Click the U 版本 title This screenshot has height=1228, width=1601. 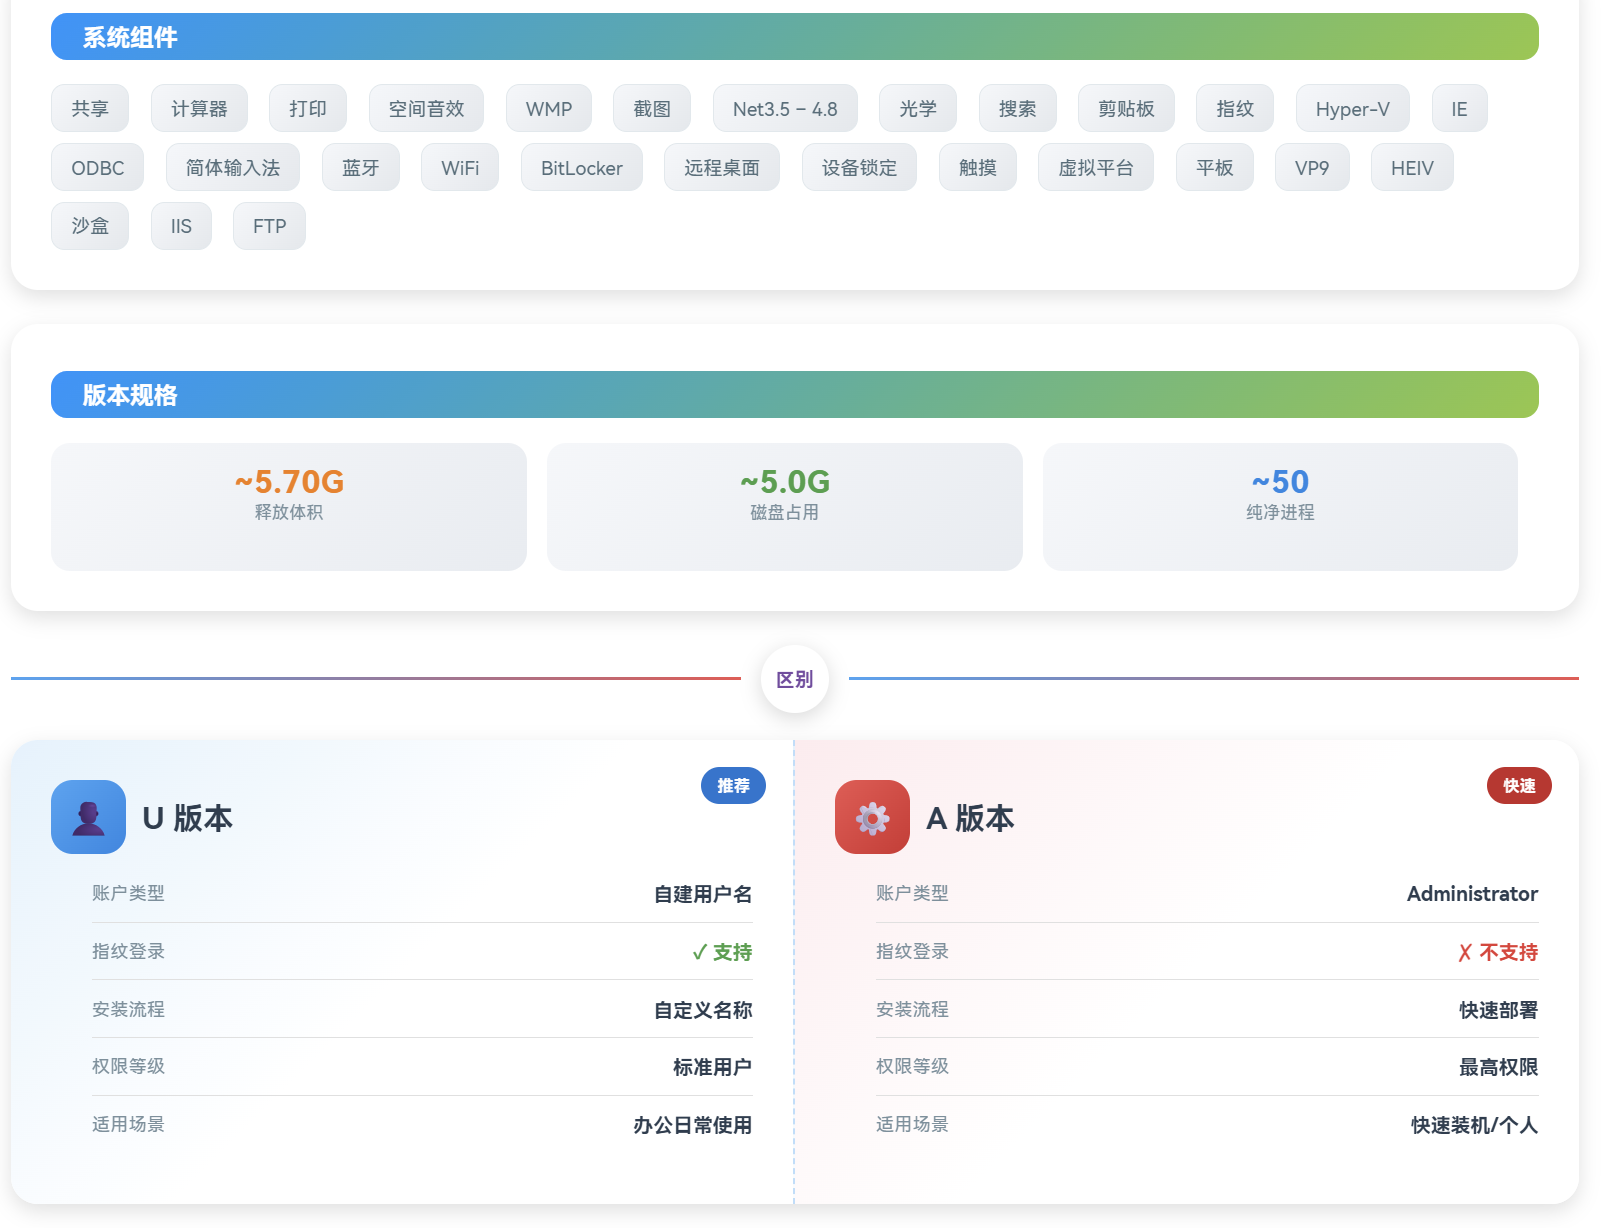point(187,818)
